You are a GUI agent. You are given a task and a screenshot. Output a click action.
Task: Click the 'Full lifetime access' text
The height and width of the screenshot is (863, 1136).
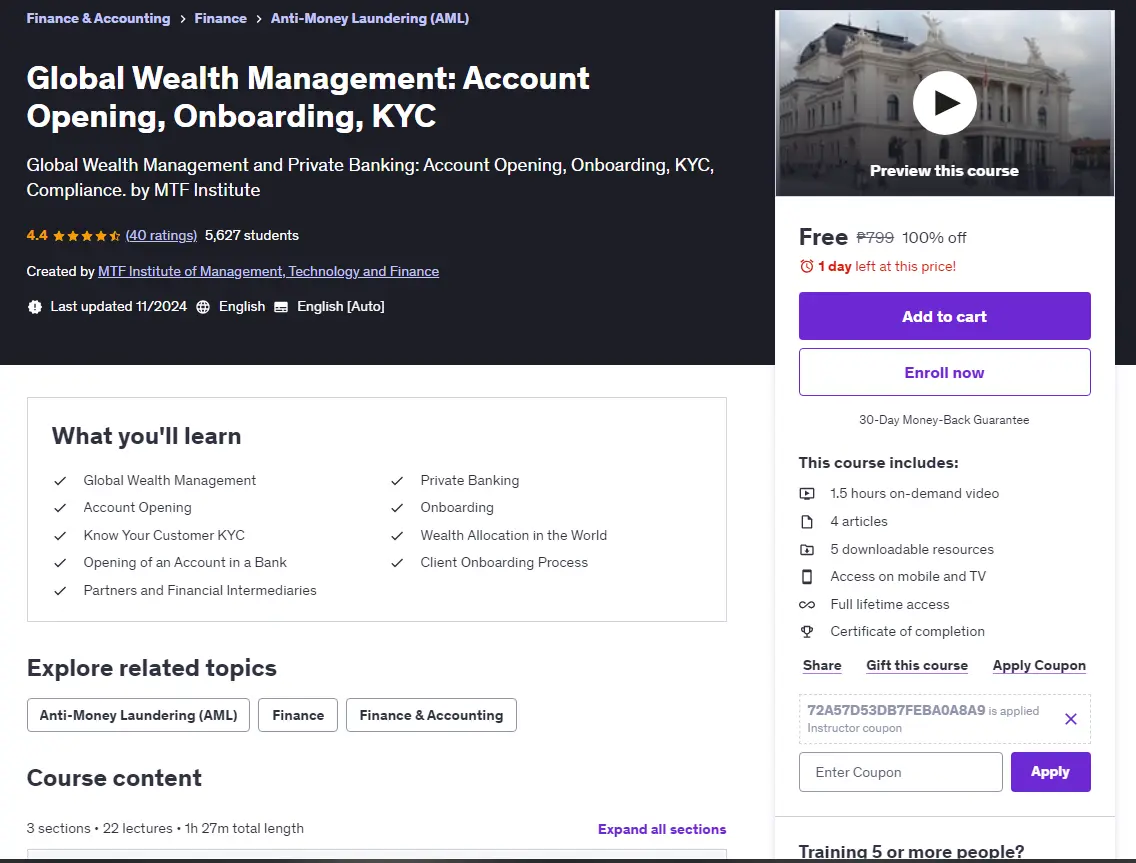click(890, 604)
